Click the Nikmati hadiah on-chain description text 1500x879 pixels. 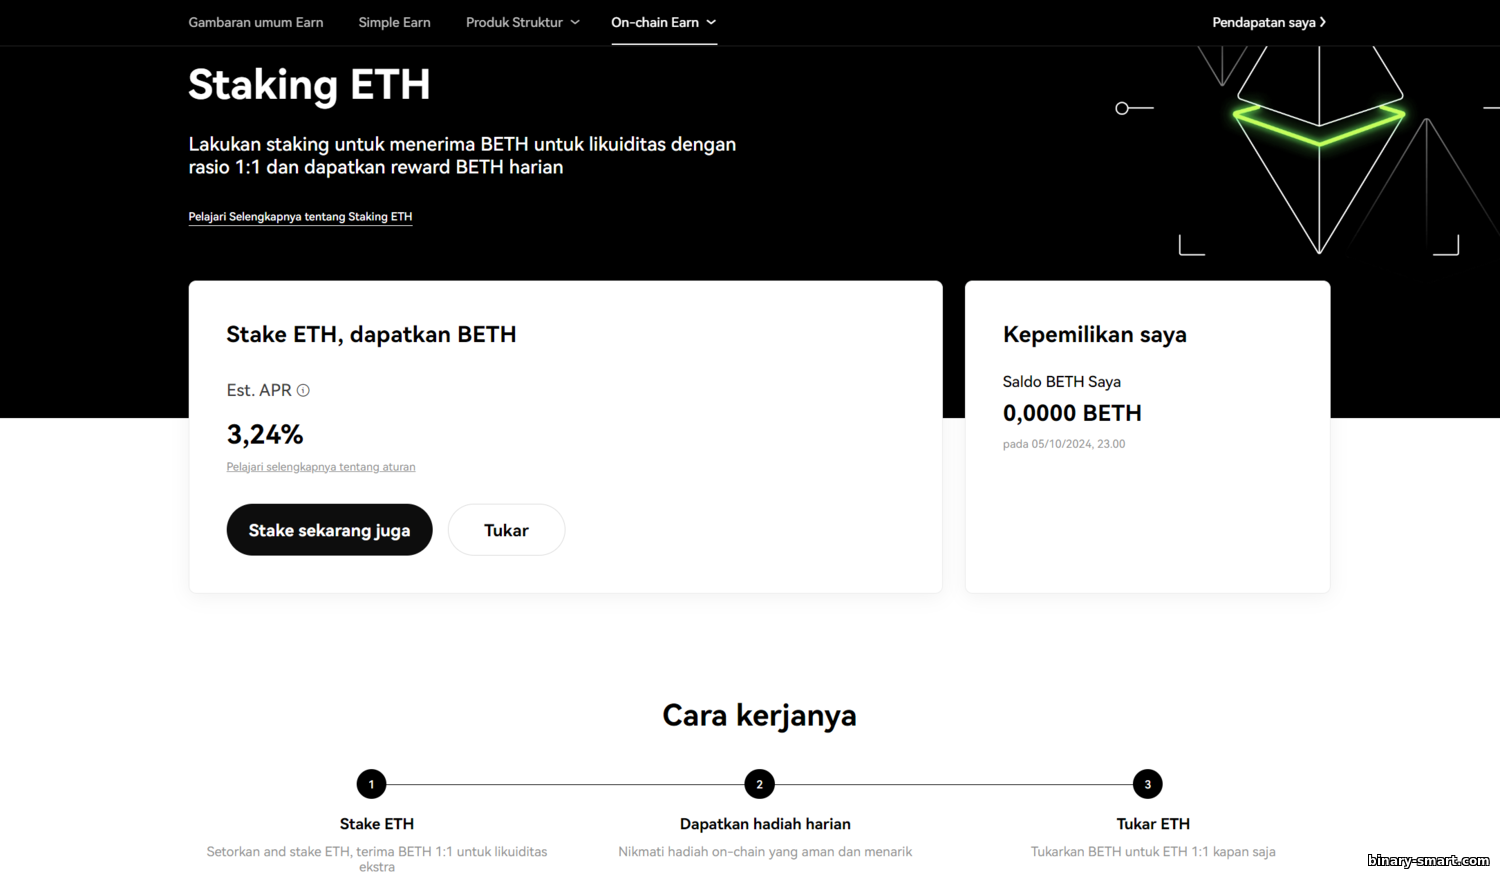pos(765,852)
